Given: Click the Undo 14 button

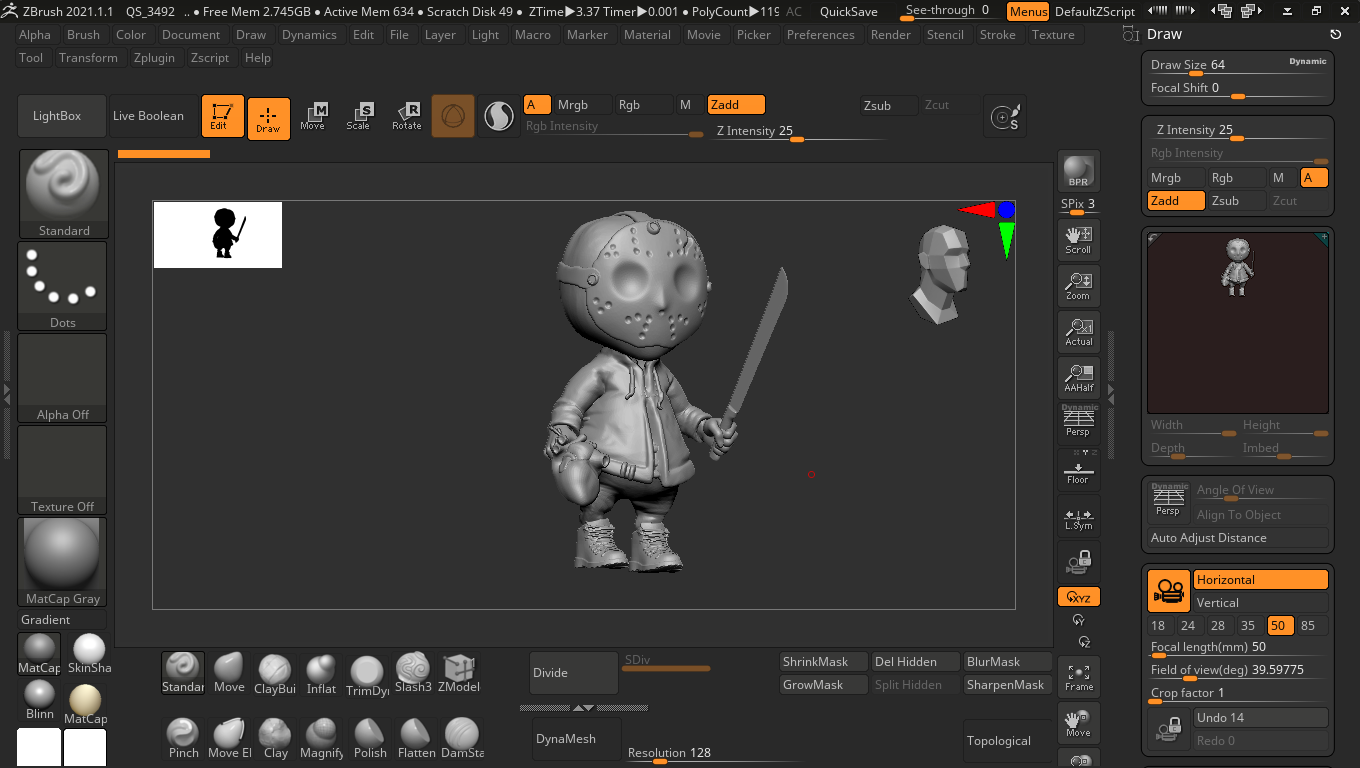Looking at the screenshot, I should (x=1260, y=717).
